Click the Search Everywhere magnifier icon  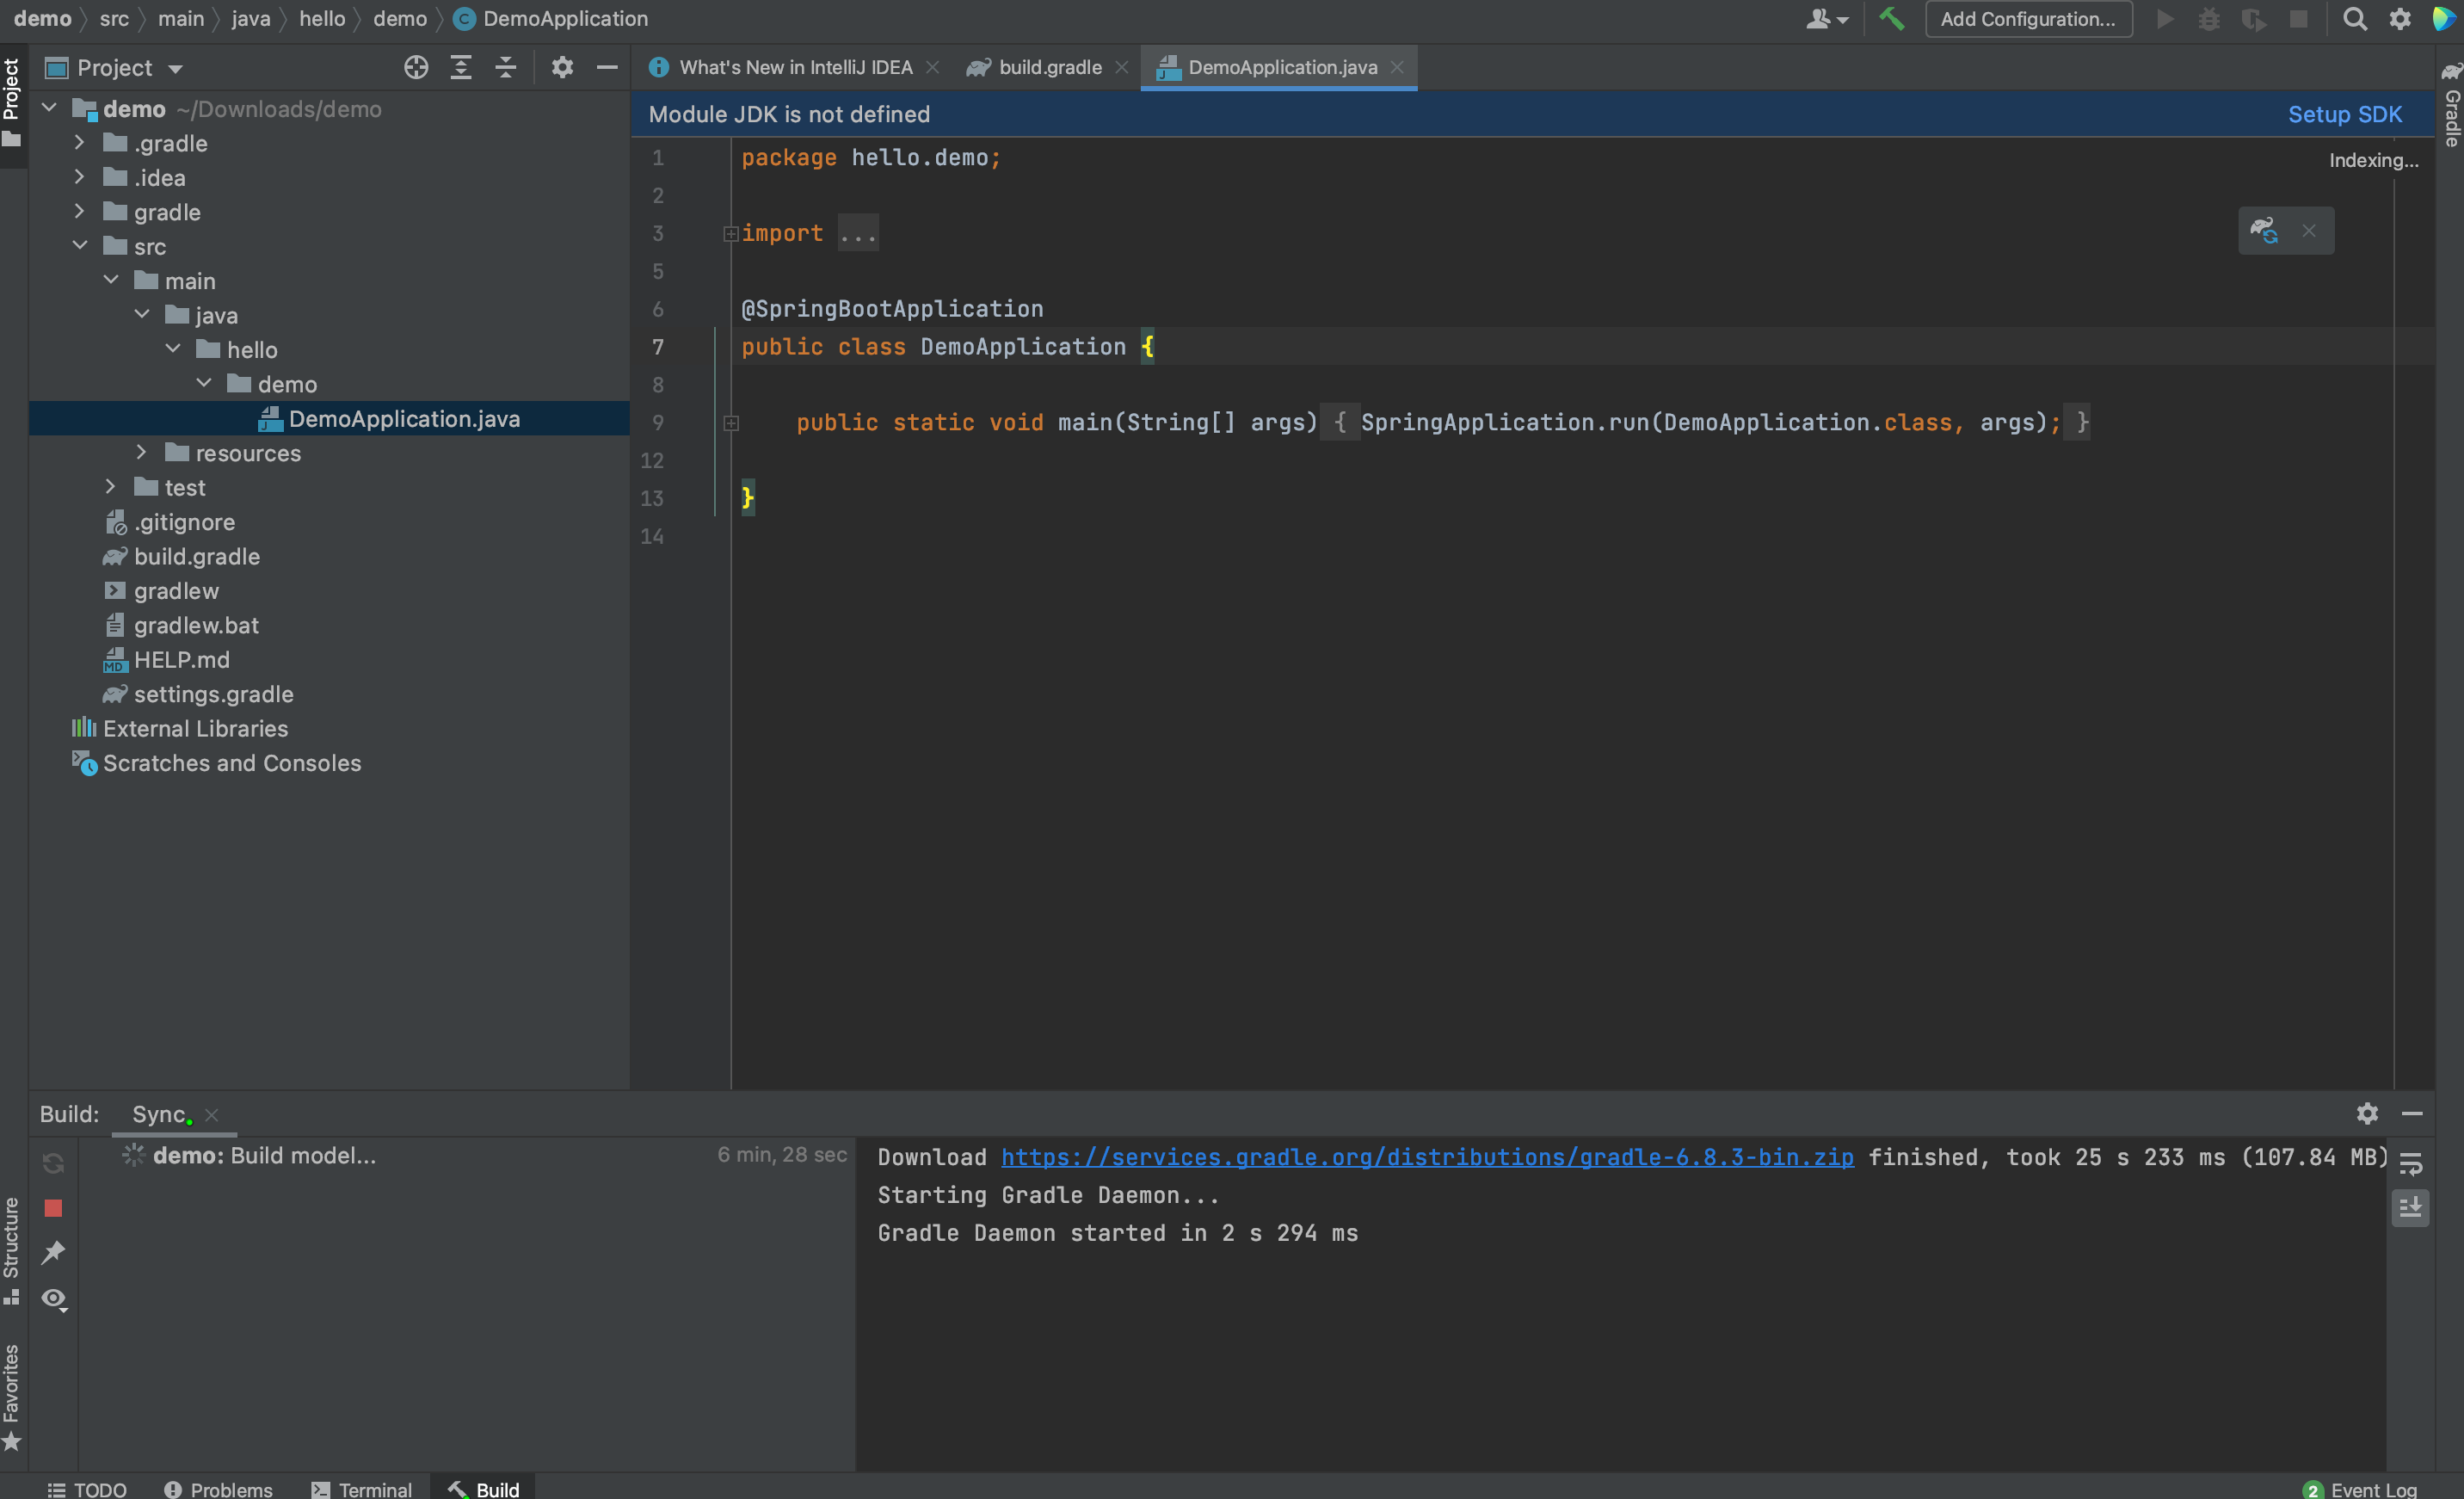[x=2354, y=19]
